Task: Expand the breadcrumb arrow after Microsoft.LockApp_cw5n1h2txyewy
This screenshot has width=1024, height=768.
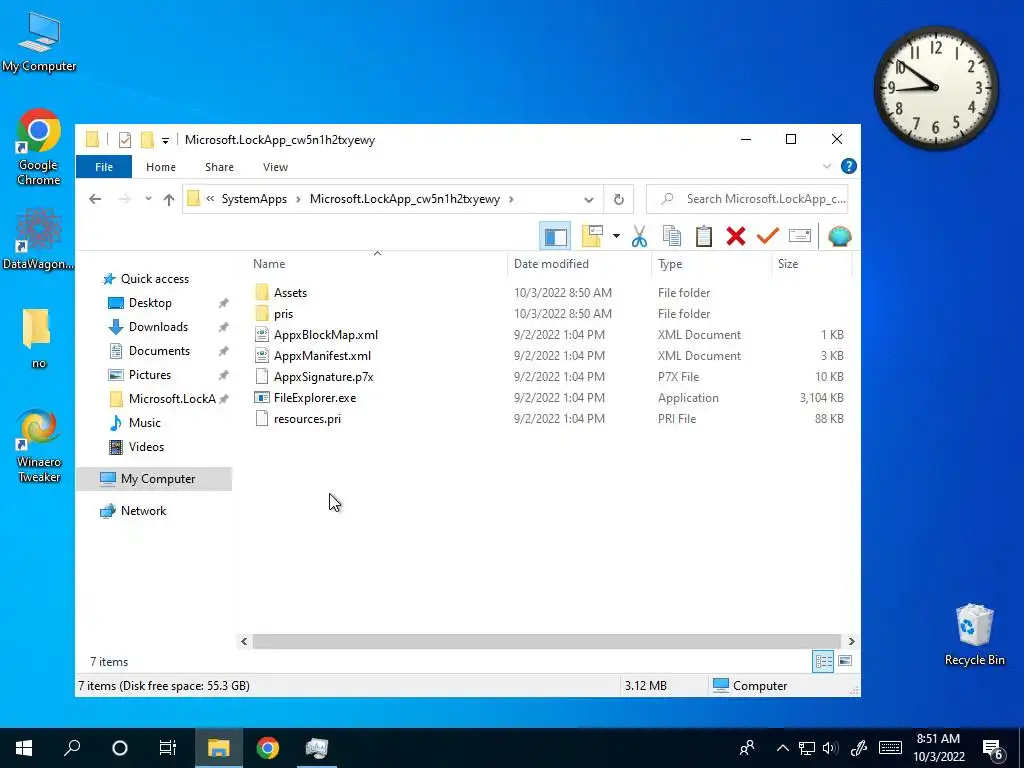Action: tap(511, 199)
